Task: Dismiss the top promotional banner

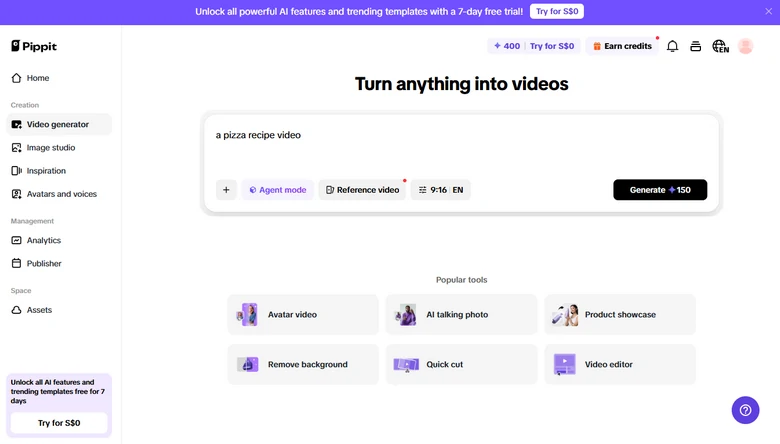Action: 769,11
